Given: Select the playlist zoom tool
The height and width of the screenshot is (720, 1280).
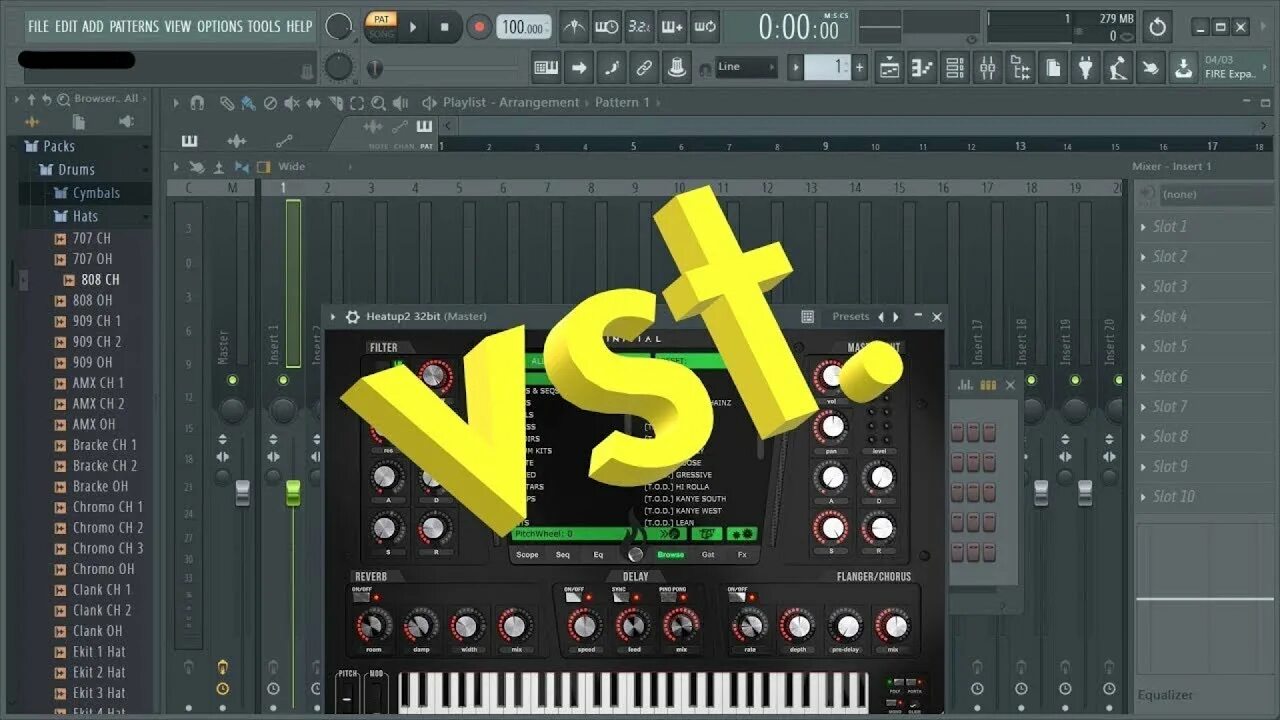Looking at the screenshot, I should (x=379, y=103).
